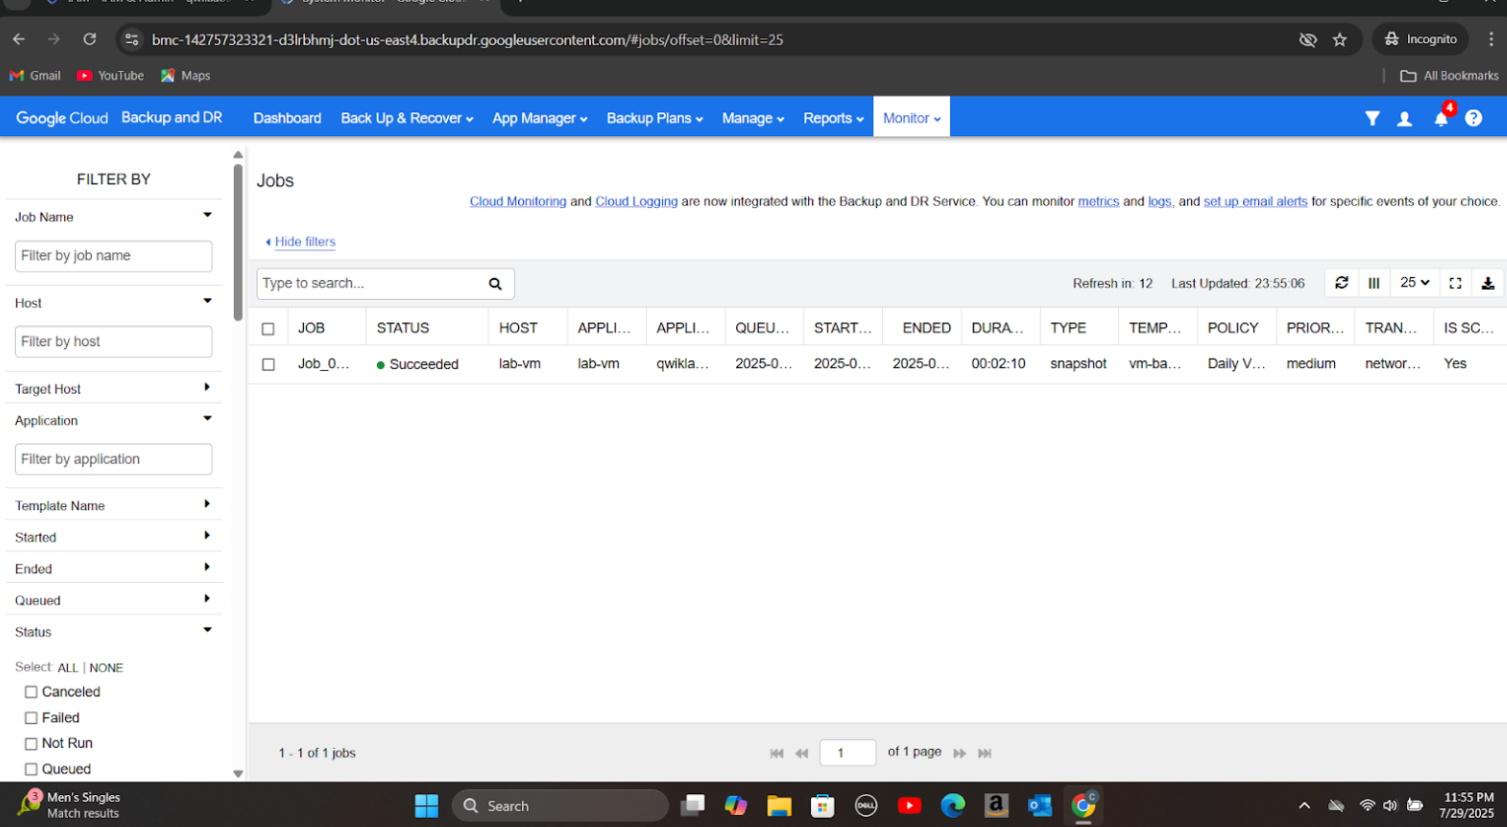This screenshot has width=1507, height=827.
Task: Toggle fullscreen view of jobs table
Action: pos(1455,283)
